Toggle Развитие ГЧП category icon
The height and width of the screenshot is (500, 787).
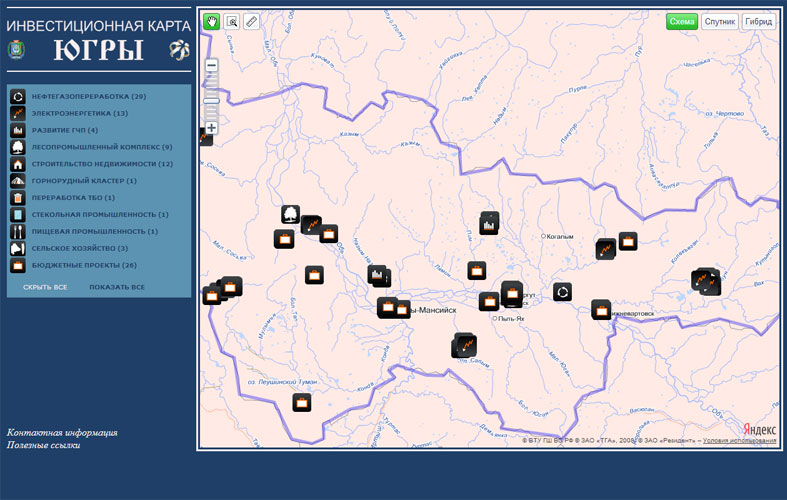pyautogui.click(x=18, y=130)
